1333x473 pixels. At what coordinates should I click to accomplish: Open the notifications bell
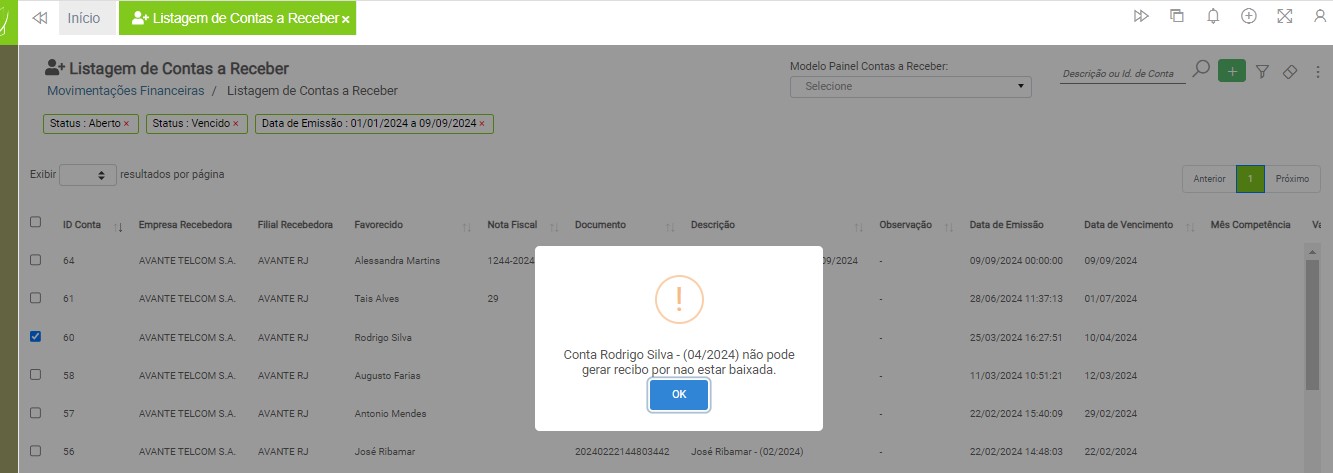coord(1213,16)
